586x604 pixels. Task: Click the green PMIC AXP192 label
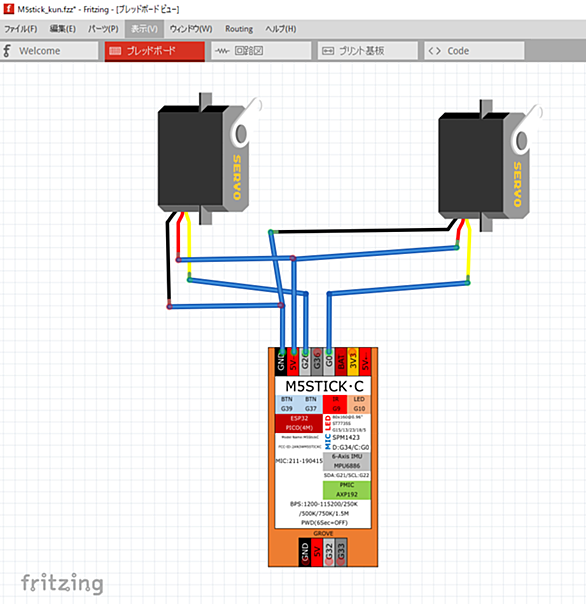click(x=347, y=490)
